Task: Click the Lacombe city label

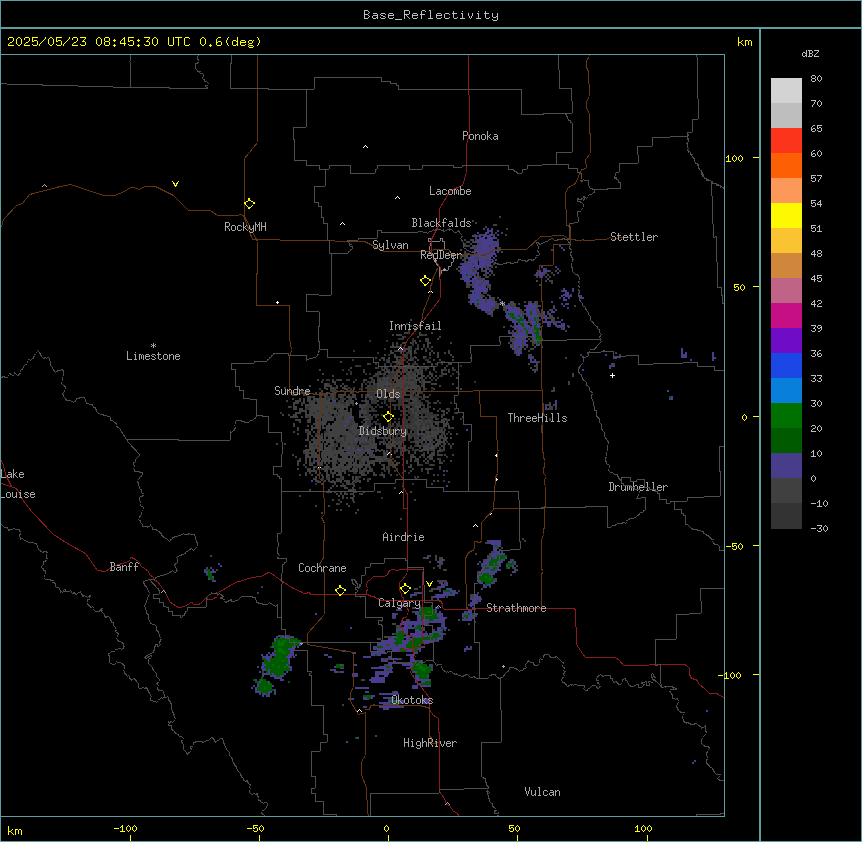Action: click(x=450, y=191)
